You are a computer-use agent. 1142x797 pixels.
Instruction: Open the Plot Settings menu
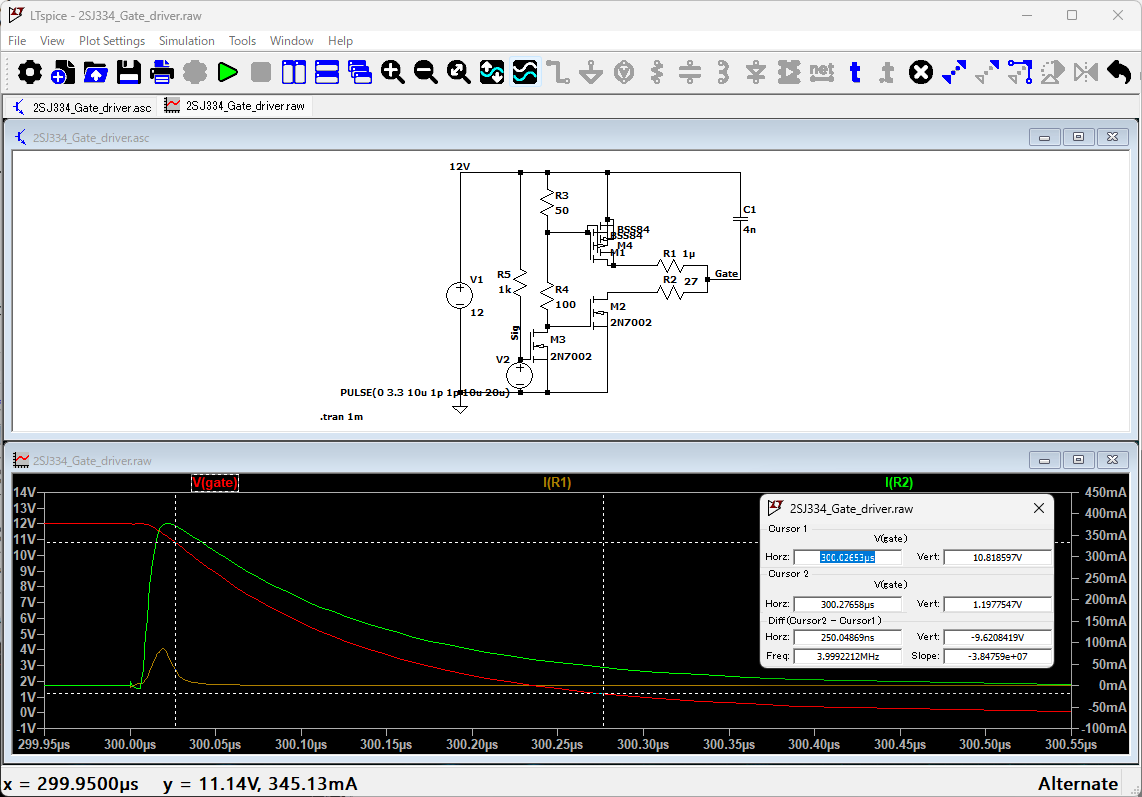tap(112, 41)
